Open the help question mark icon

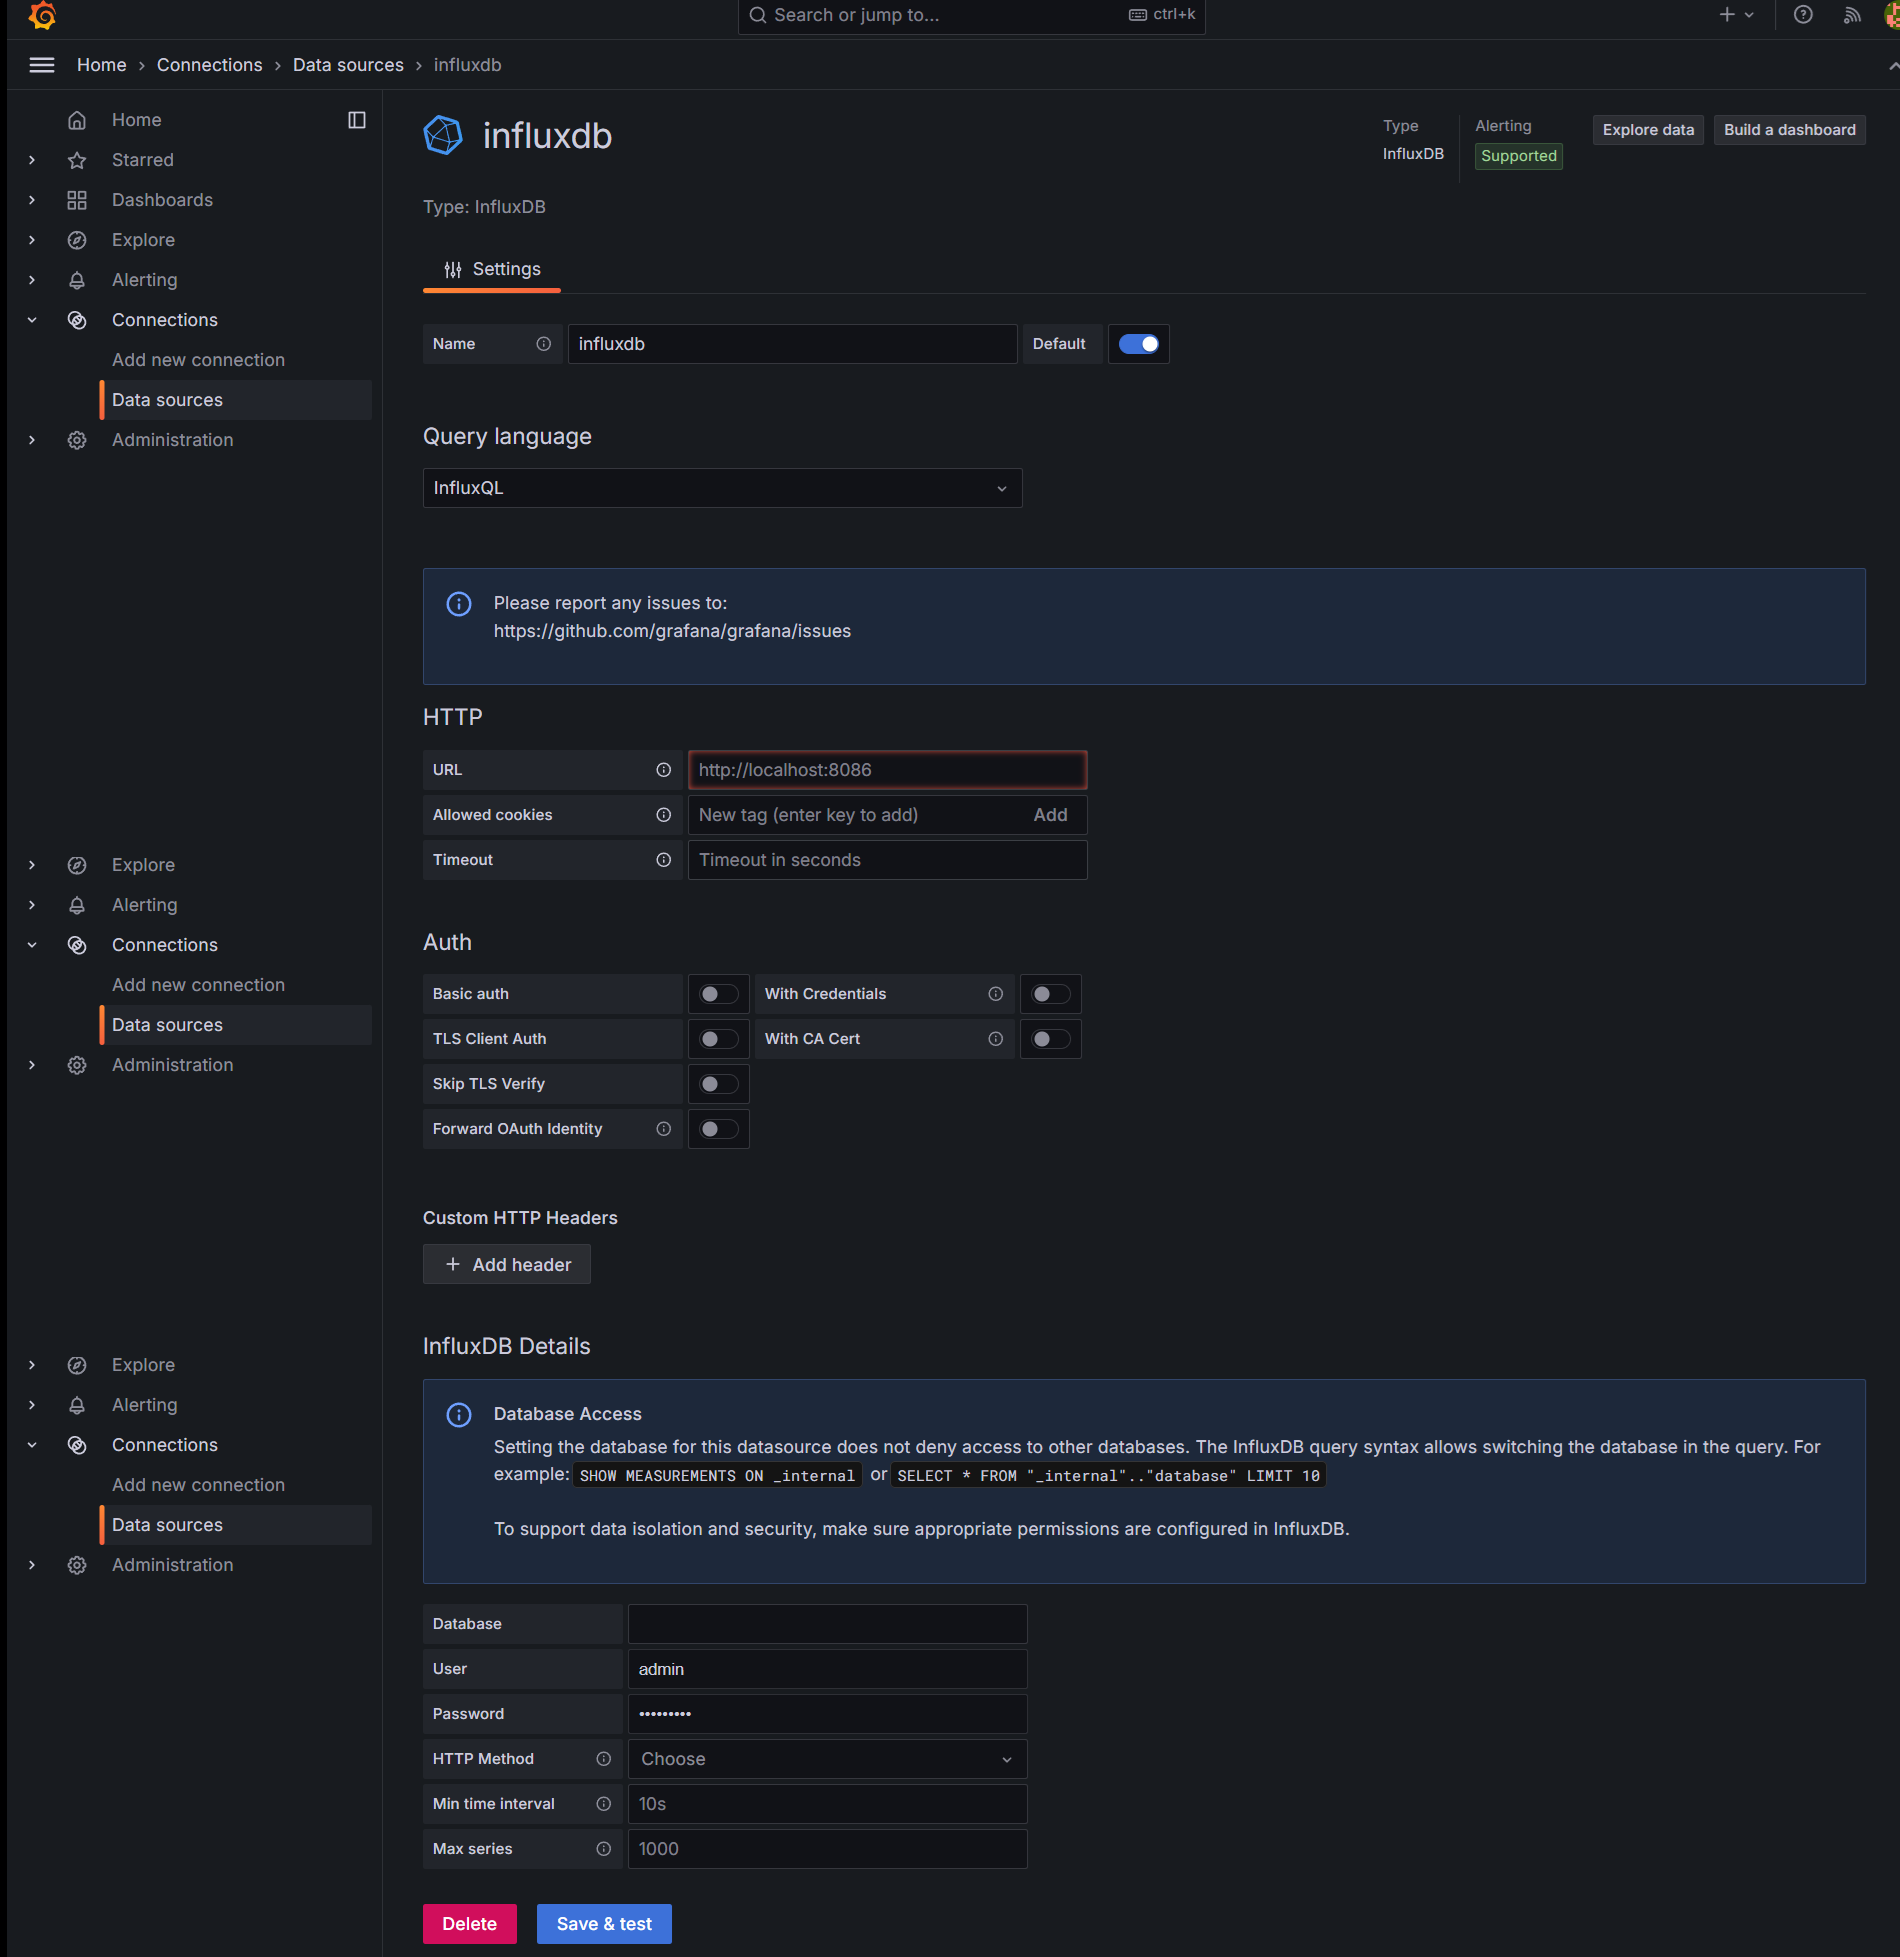1803,15
